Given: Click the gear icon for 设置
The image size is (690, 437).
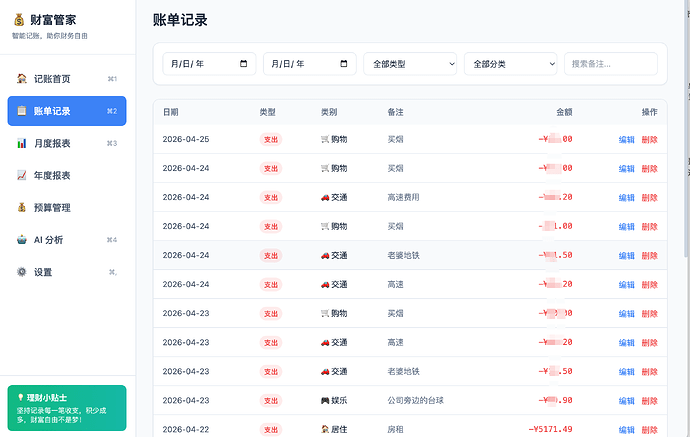Looking at the screenshot, I should tap(22, 272).
